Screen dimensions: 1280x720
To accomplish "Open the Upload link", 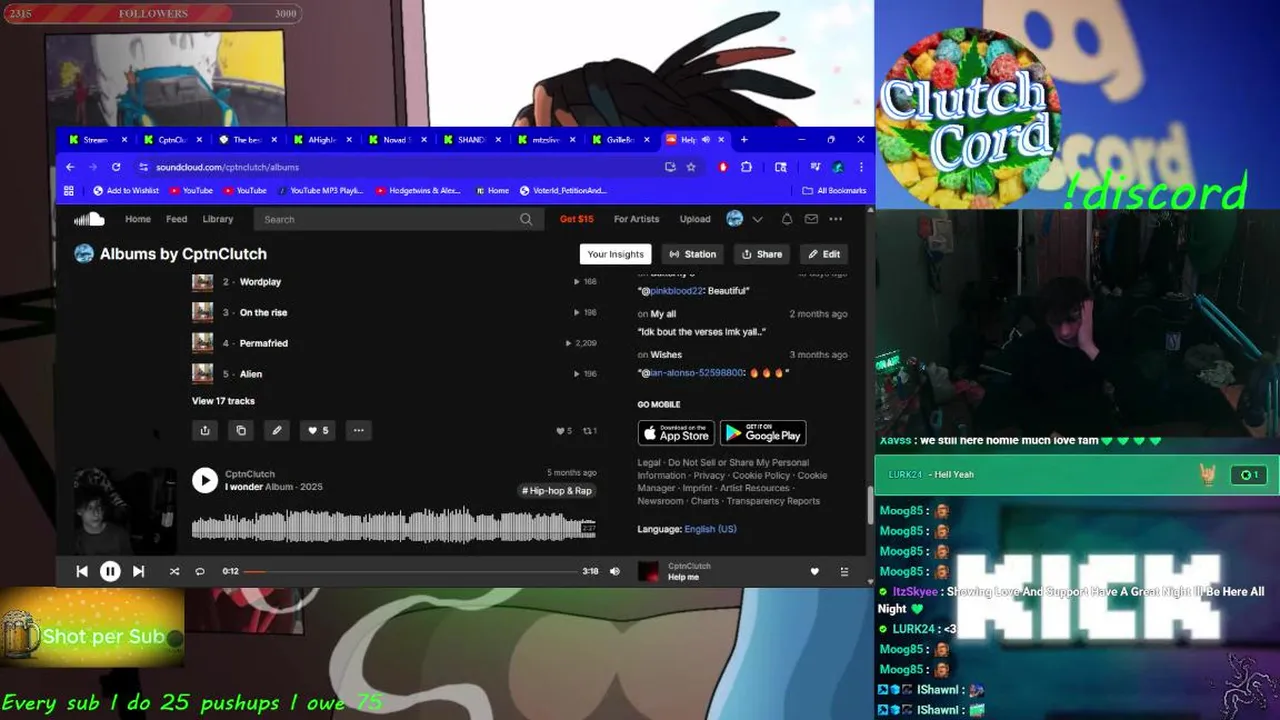I will coord(695,219).
